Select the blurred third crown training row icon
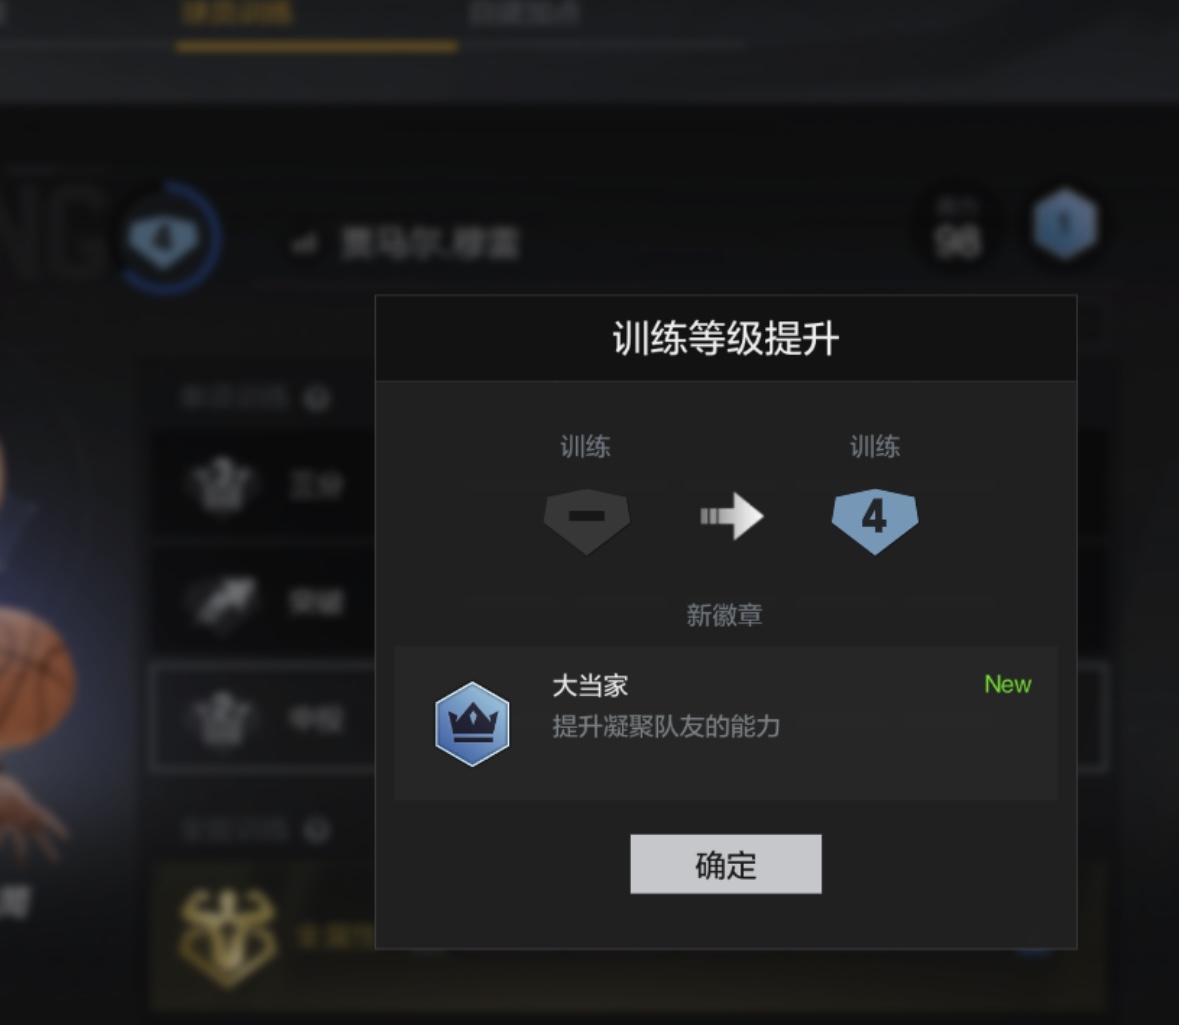Image resolution: width=1179 pixels, height=1025 pixels. pyautogui.click(x=221, y=718)
